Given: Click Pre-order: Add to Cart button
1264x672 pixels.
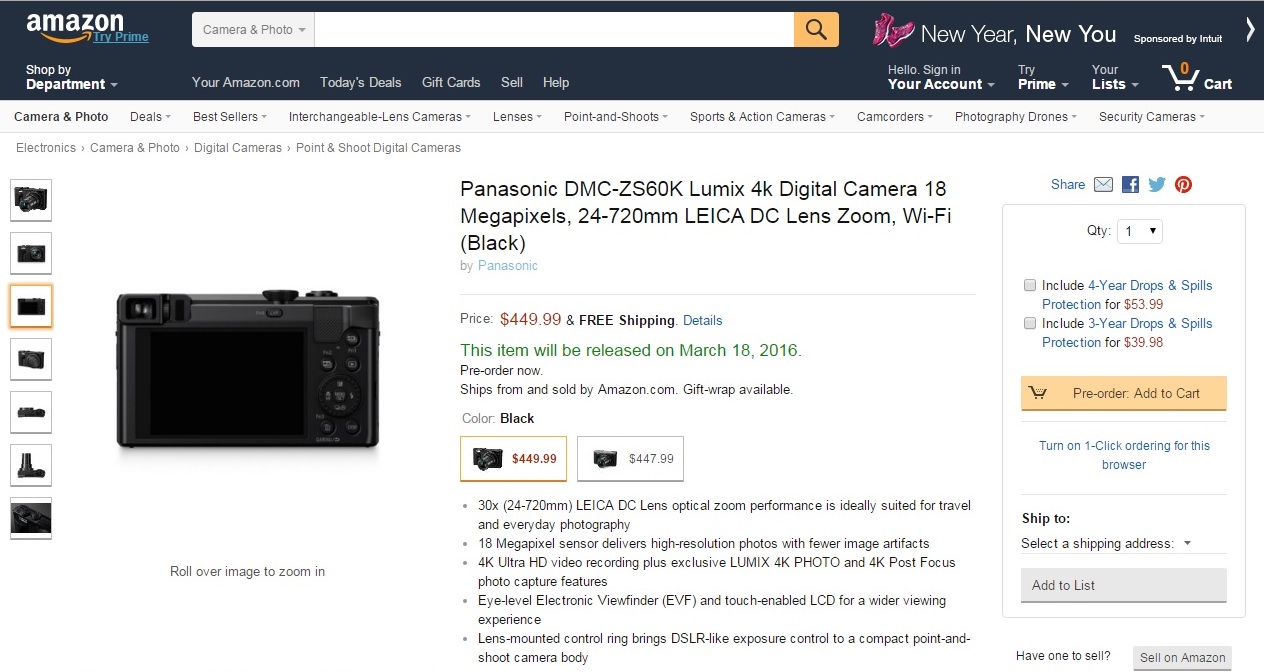Looking at the screenshot, I should click(1124, 393).
